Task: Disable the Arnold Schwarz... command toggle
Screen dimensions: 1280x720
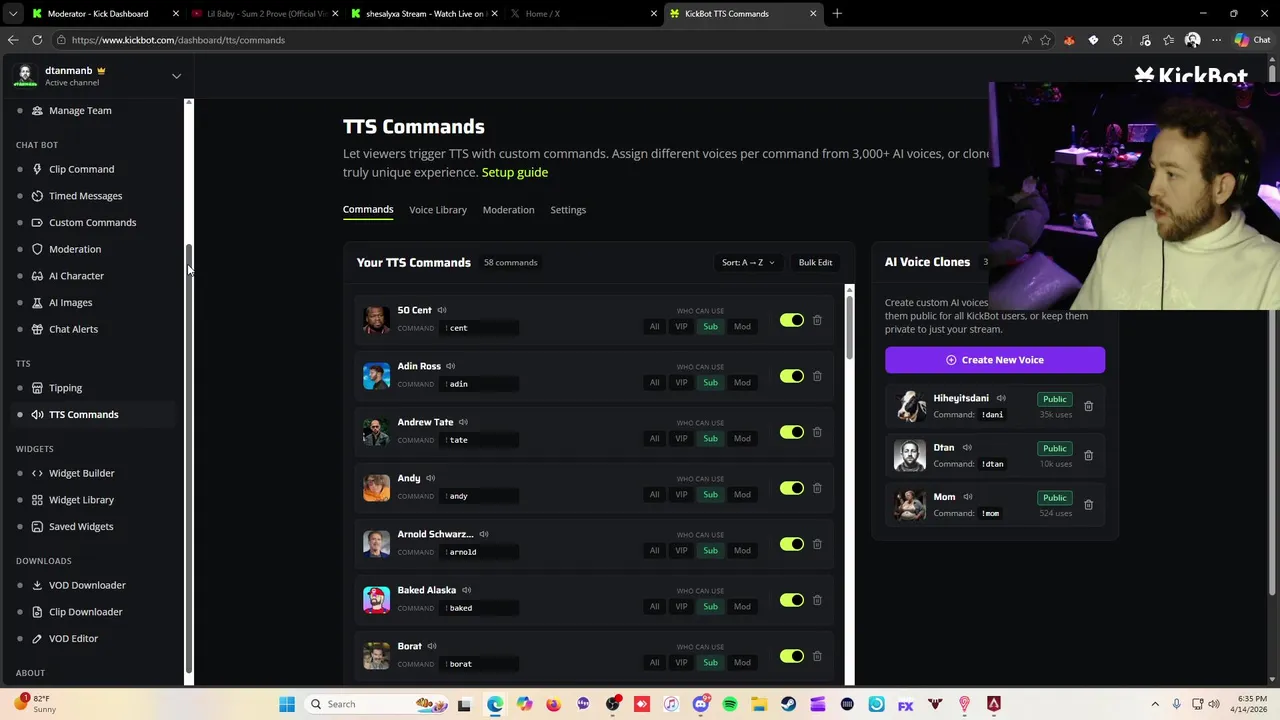Action: (792, 544)
